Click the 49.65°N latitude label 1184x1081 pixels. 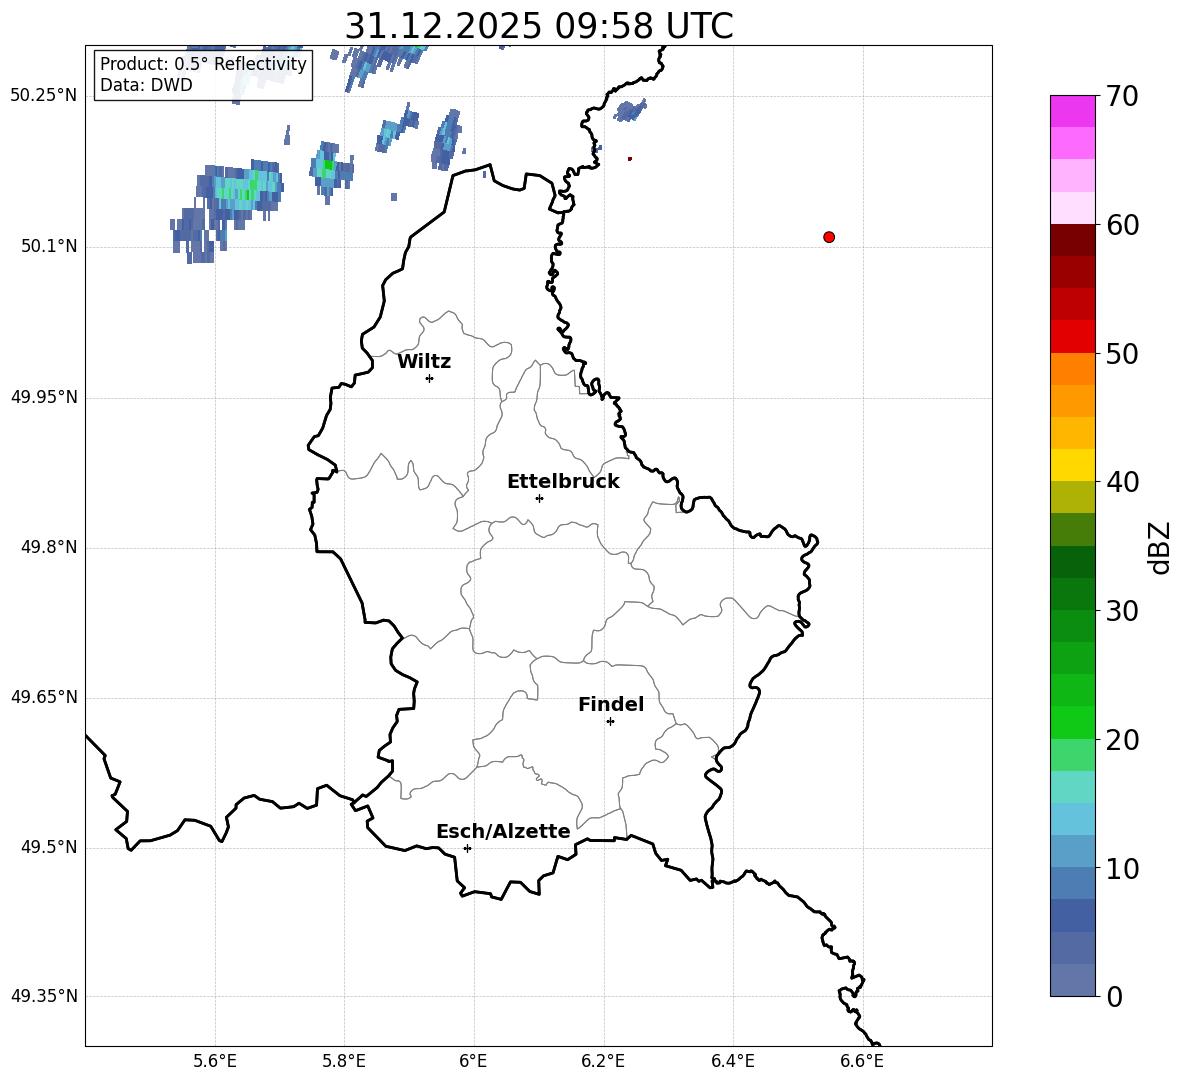(44, 697)
